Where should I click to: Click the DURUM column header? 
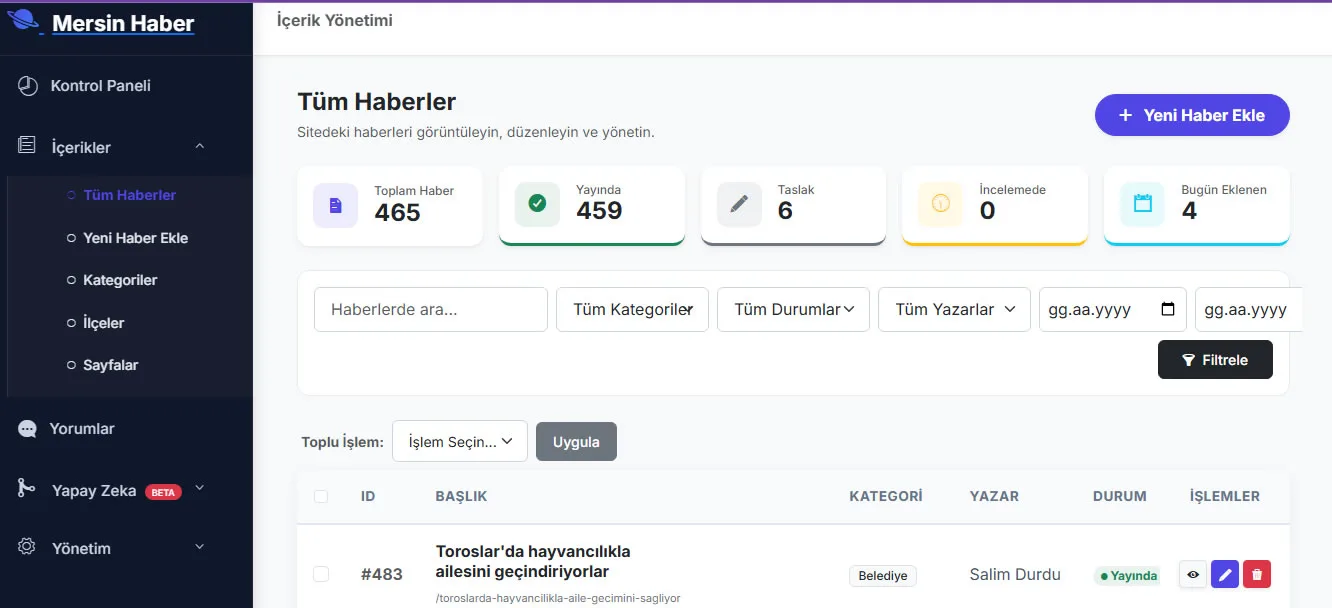pyautogui.click(x=1120, y=496)
